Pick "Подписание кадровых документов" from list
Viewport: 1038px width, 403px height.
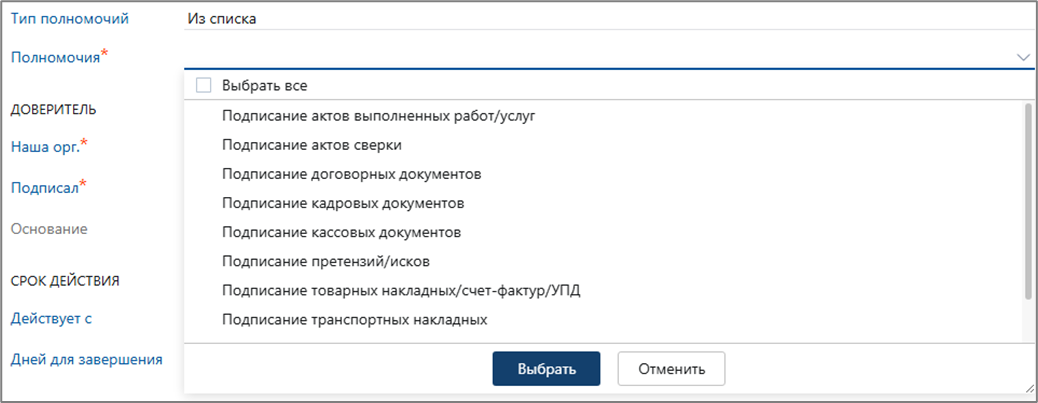(343, 204)
